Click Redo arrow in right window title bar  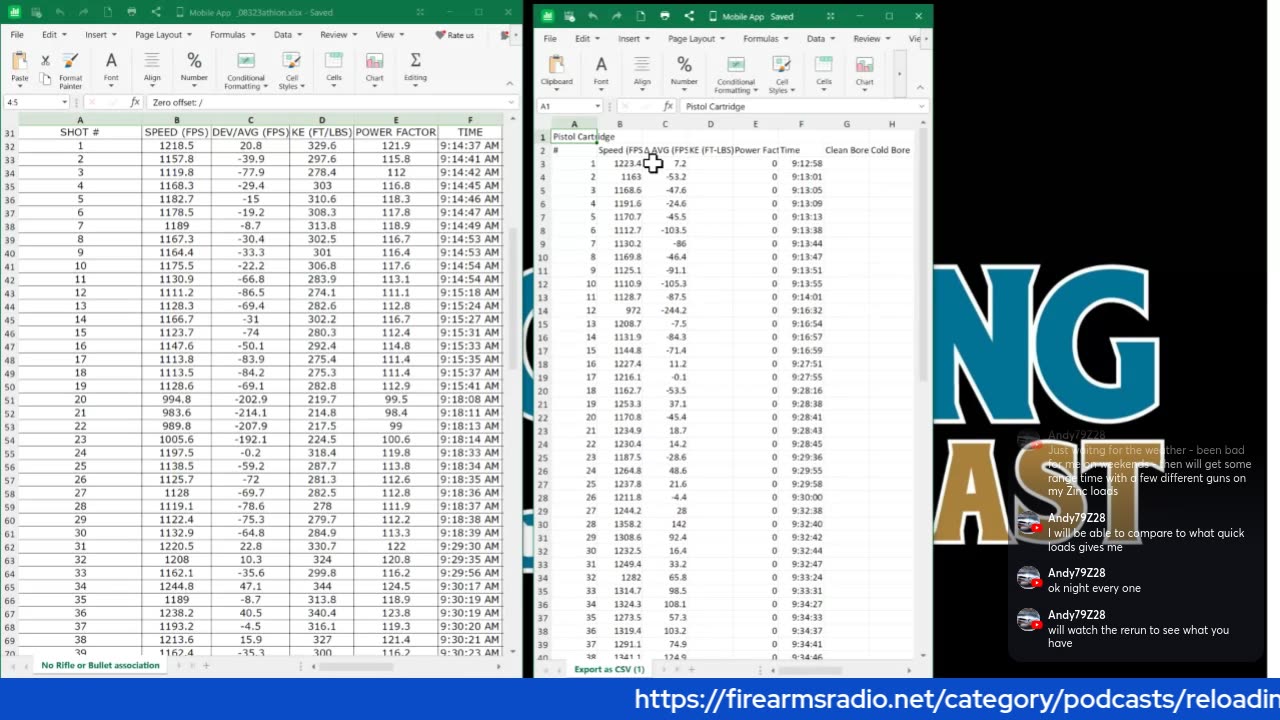point(617,16)
